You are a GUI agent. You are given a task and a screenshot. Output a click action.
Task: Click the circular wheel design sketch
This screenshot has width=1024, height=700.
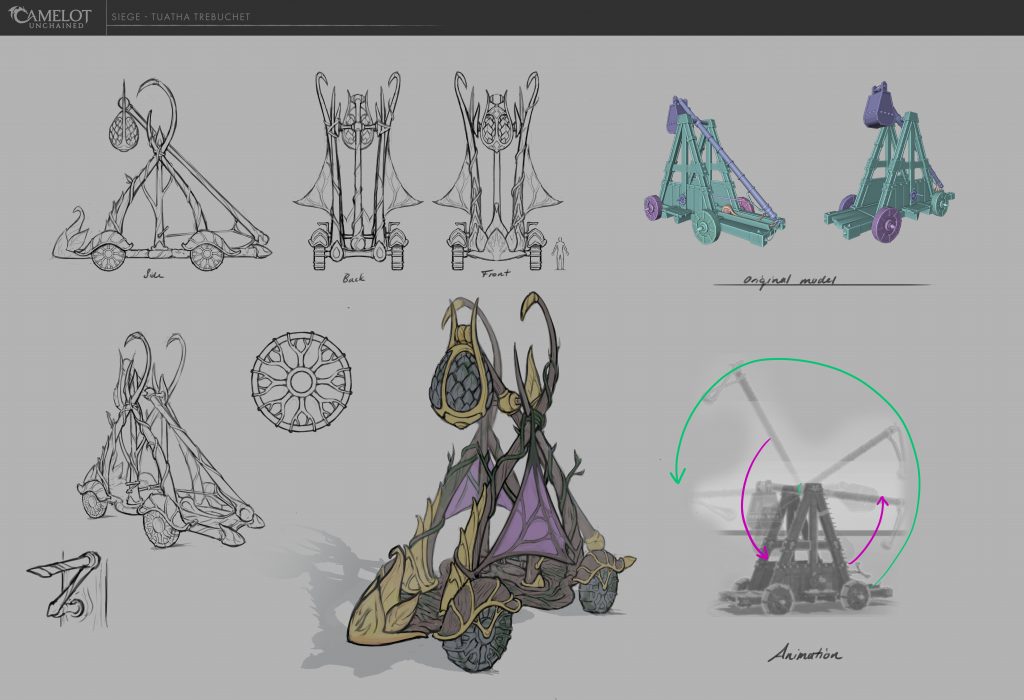[x=300, y=381]
